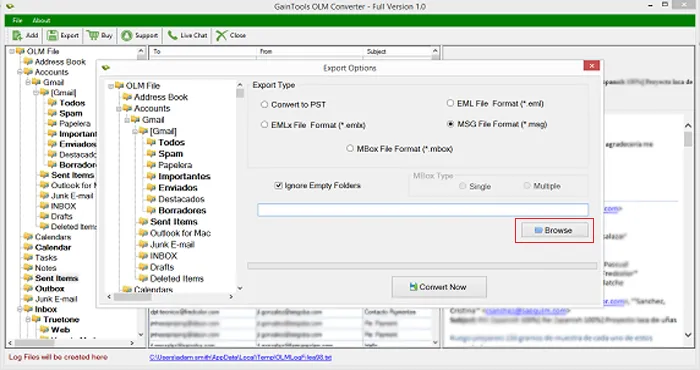Image resolution: width=700 pixels, height=370 pixels.
Task: Open the About menu
Action: tap(41, 21)
